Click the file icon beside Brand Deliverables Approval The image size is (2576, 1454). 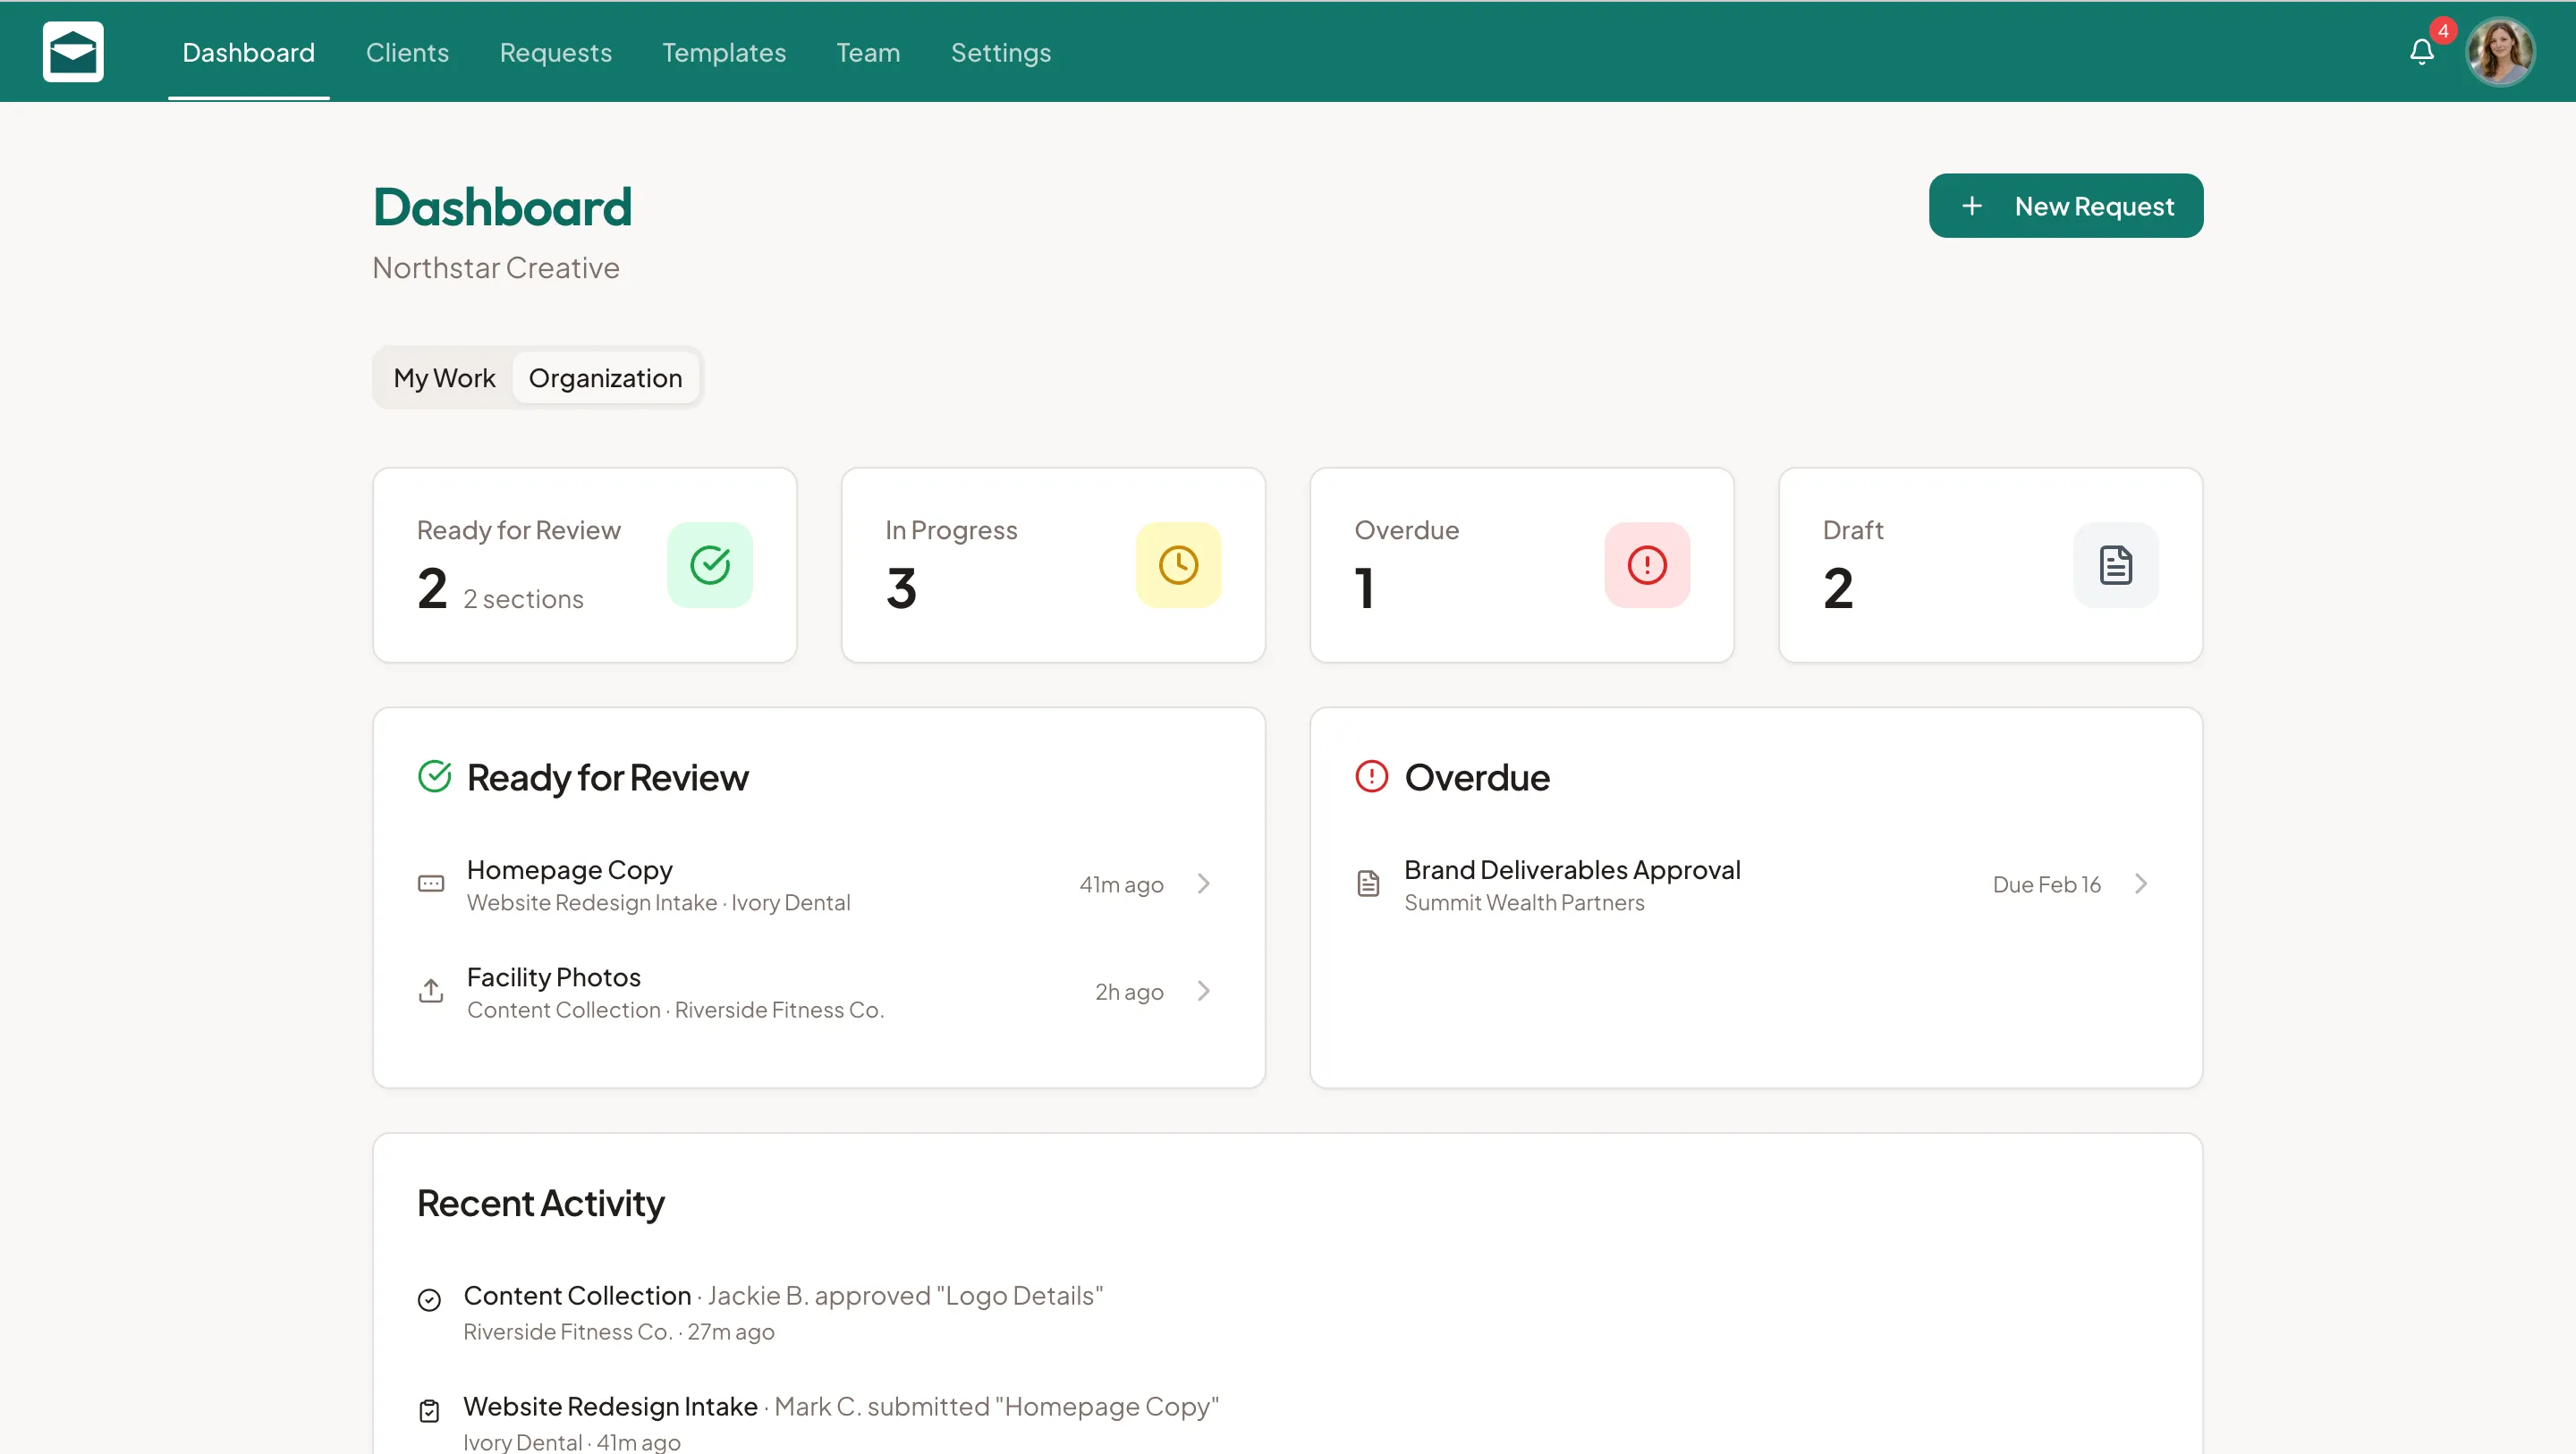[x=1369, y=883]
